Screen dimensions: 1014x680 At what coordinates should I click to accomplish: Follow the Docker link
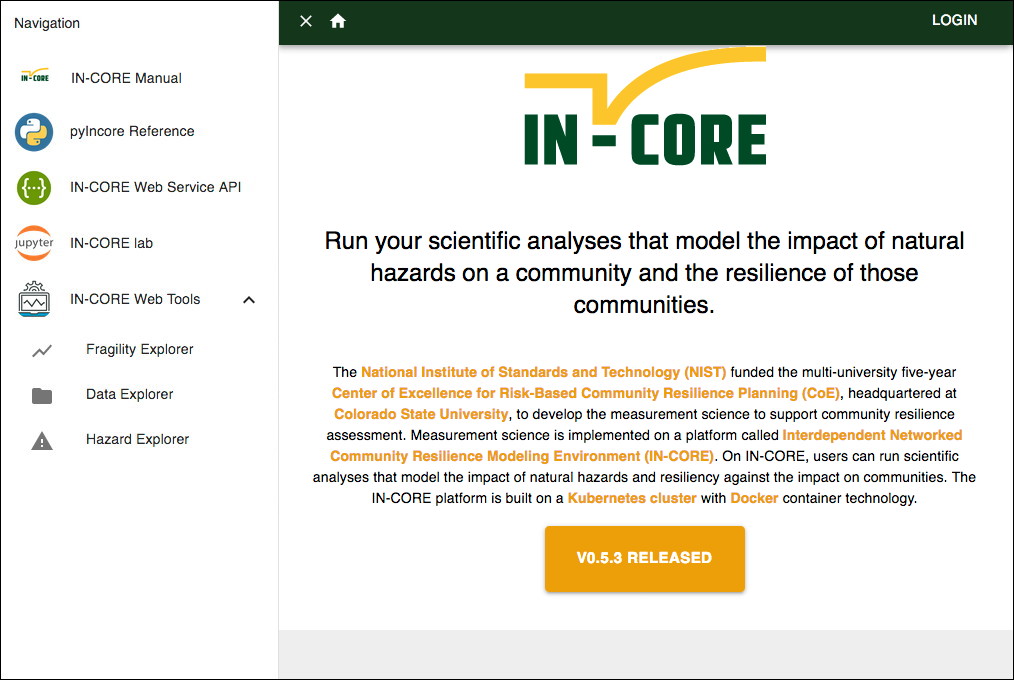coord(754,498)
